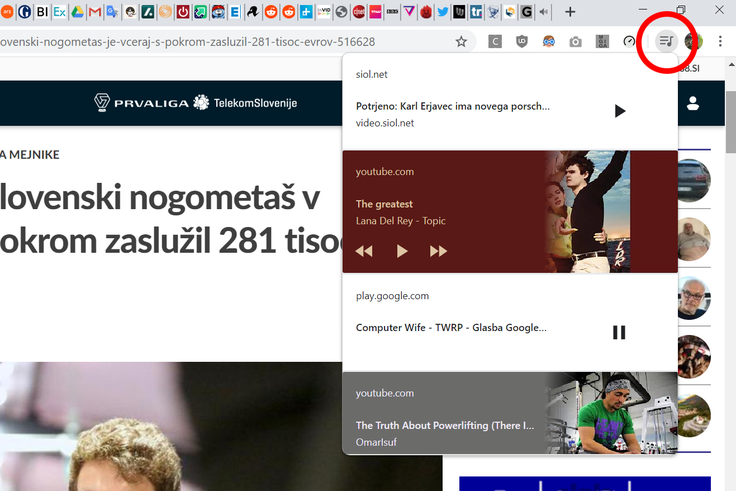Switch to the Business Insider BI tab
This screenshot has width=736, height=491.
point(42,12)
